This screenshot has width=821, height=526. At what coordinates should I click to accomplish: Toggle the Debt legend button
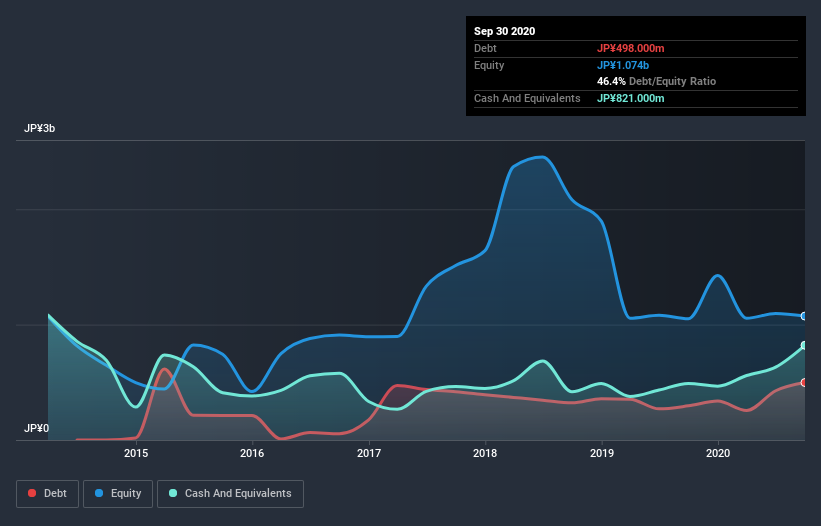pos(48,494)
